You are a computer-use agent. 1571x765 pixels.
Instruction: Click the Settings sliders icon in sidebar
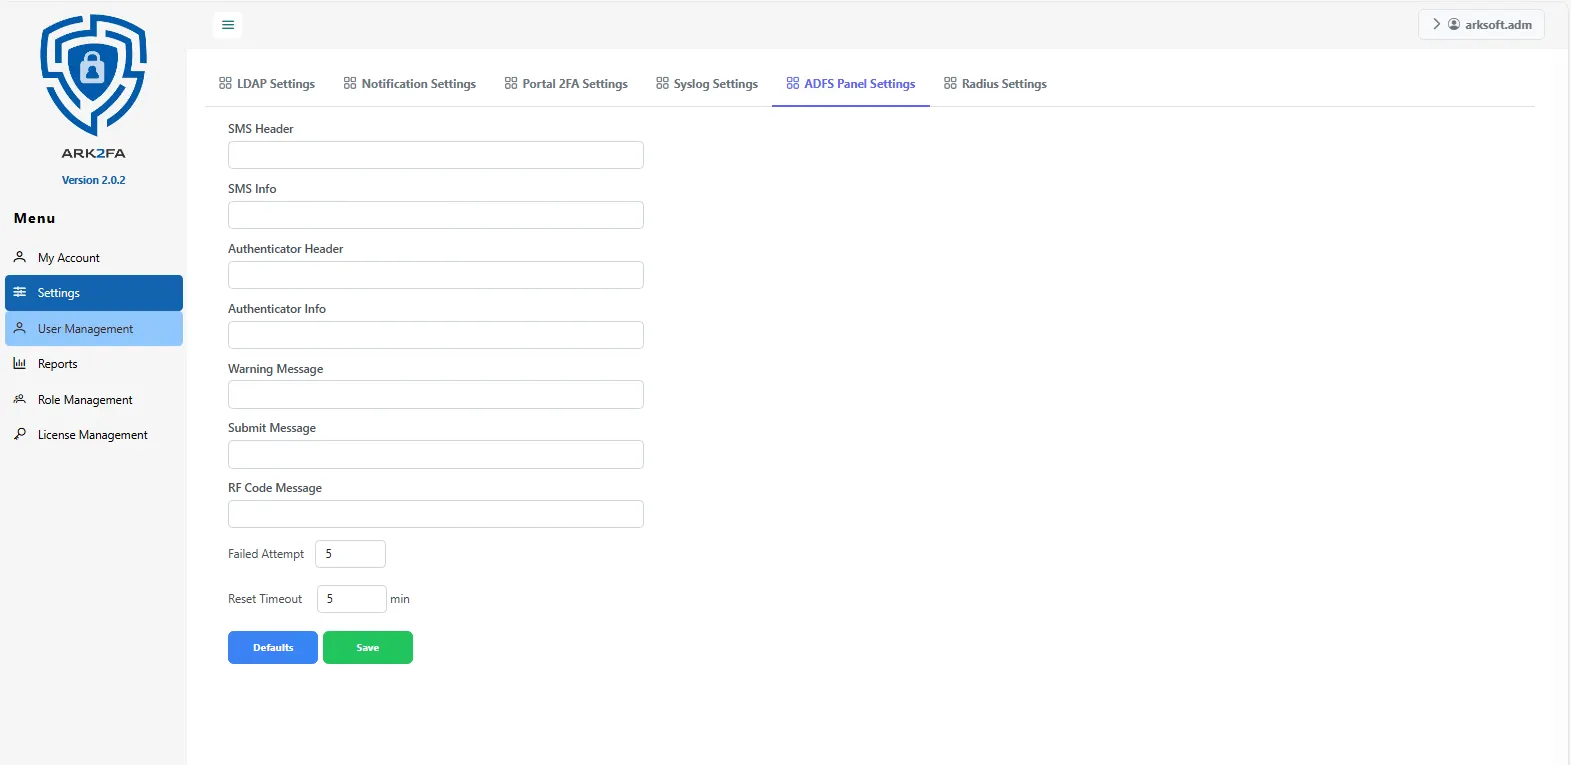(20, 292)
